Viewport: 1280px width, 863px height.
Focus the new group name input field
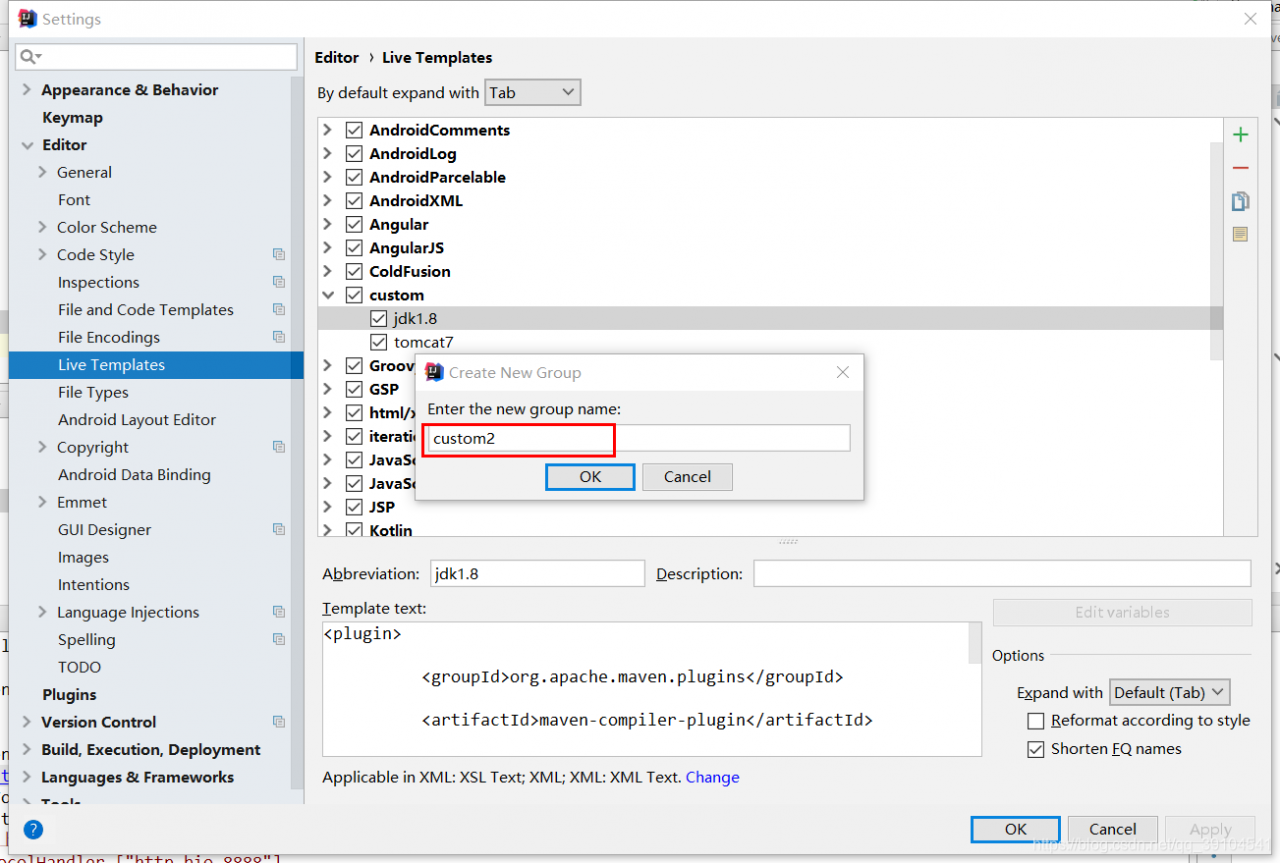[638, 438]
